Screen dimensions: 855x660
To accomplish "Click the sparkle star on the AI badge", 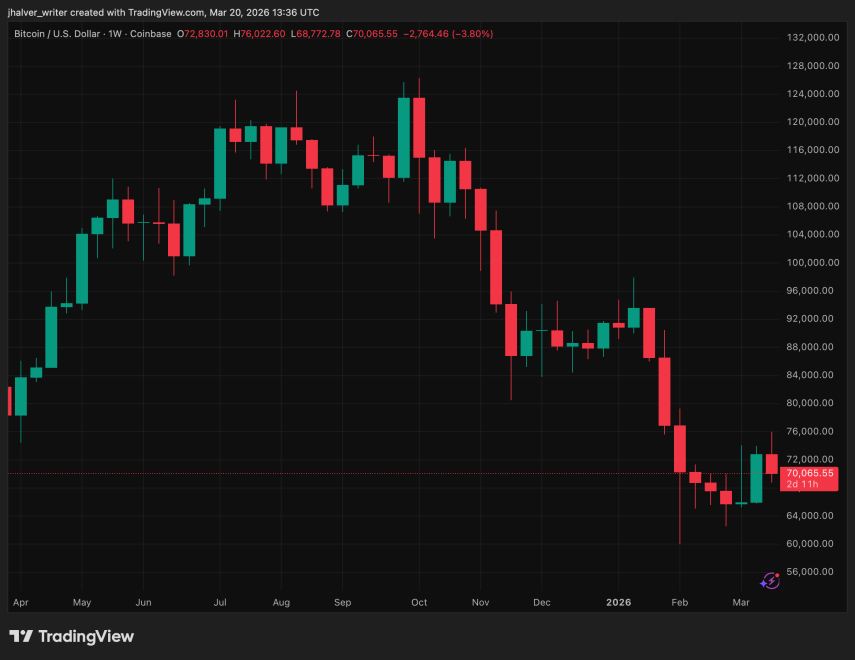I will 763,584.
